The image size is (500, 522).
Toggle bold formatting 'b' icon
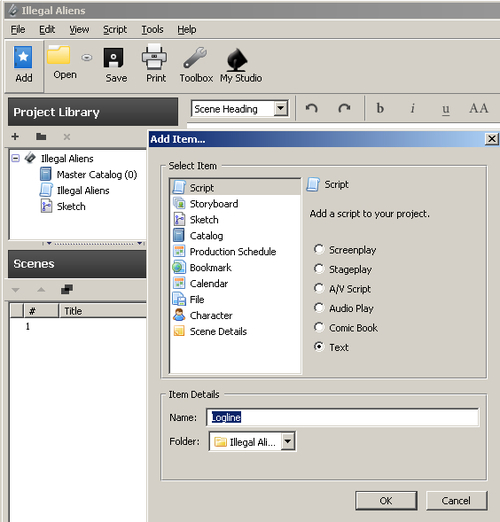tap(380, 108)
